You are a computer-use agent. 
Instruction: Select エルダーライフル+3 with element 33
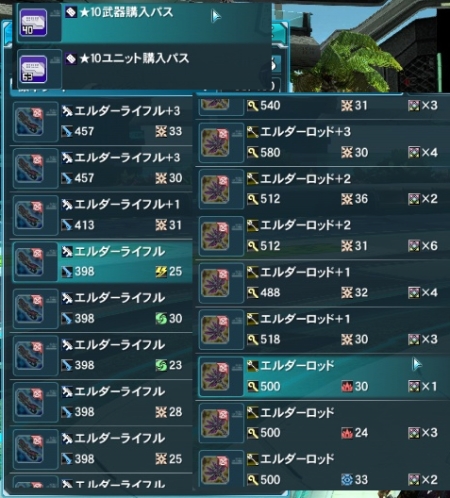(101, 121)
